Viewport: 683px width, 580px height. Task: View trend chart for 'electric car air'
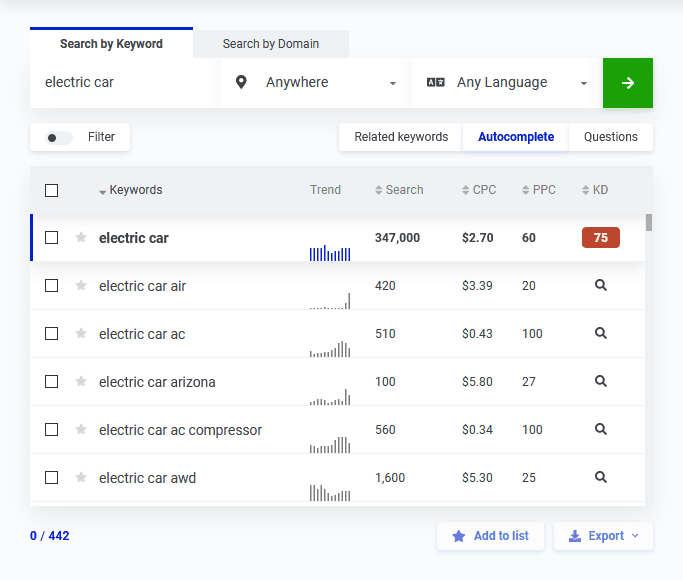tap(330, 301)
